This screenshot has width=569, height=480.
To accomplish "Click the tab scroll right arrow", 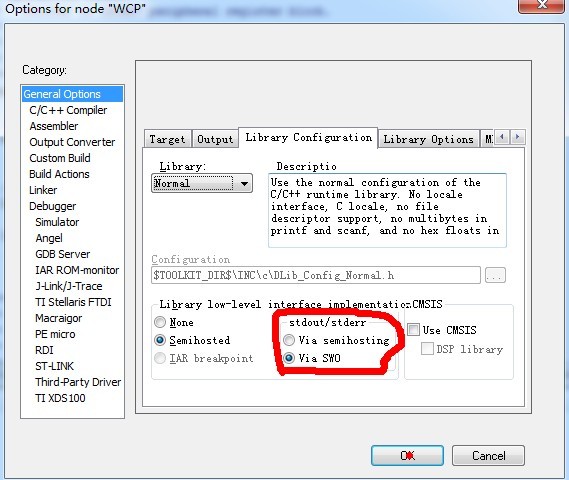I will 517,137.
